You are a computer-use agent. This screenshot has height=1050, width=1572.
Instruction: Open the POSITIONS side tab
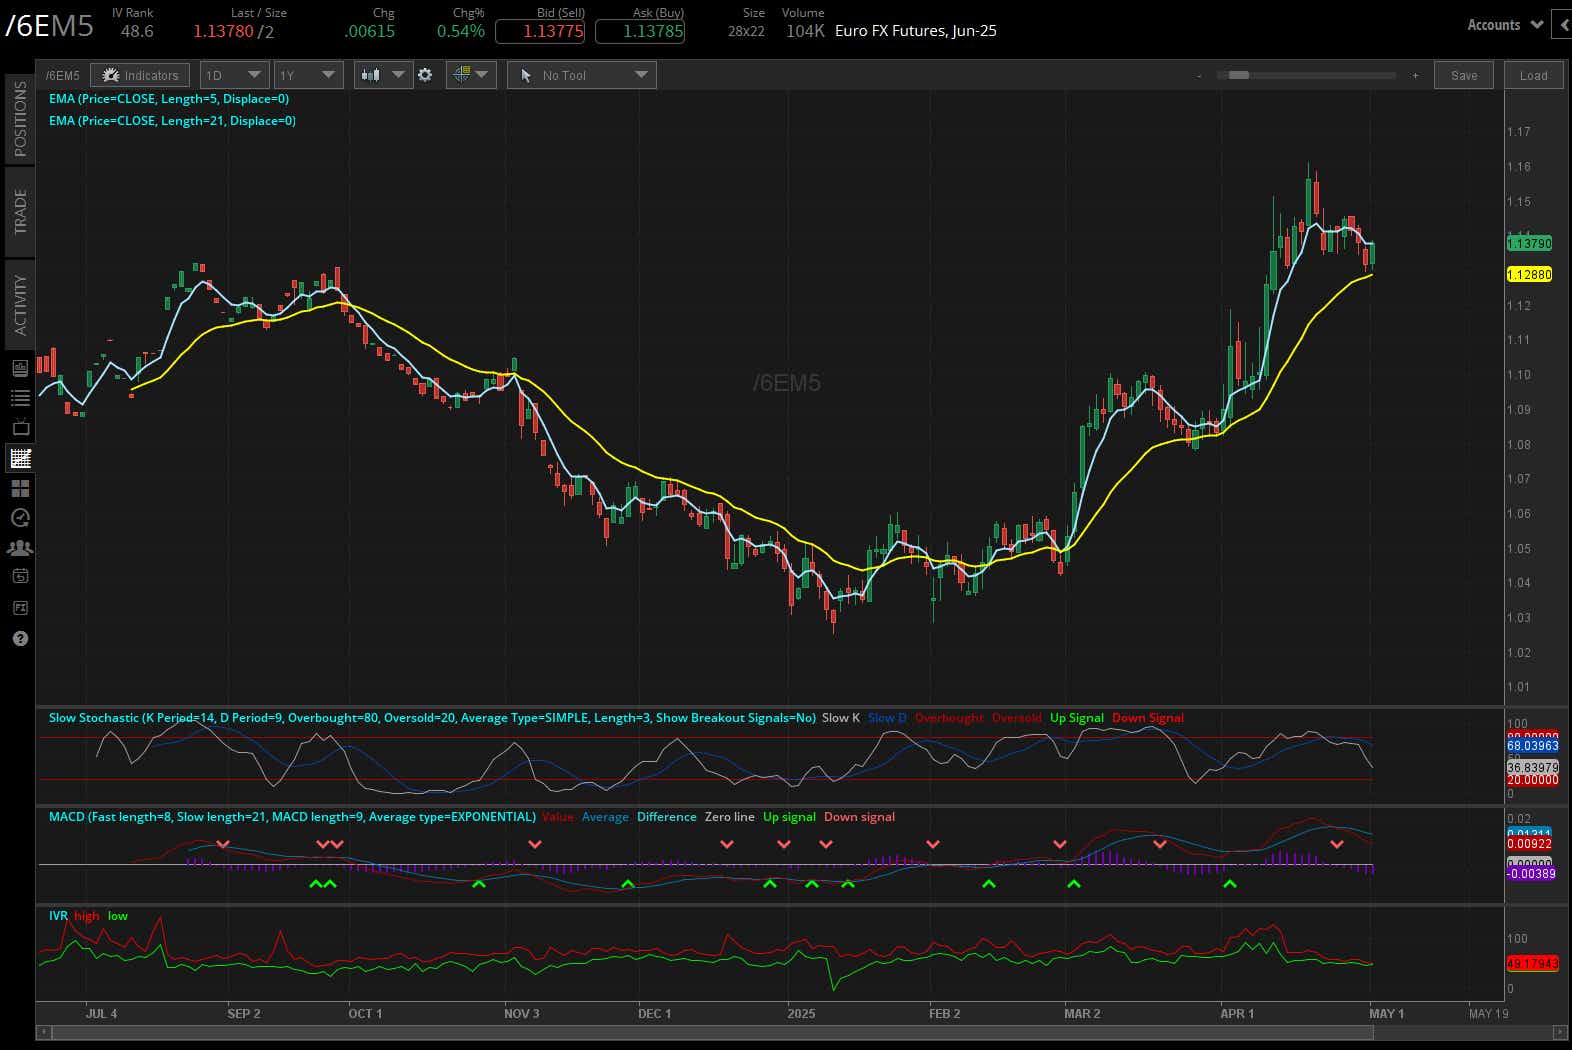click(x=19, y=119)
